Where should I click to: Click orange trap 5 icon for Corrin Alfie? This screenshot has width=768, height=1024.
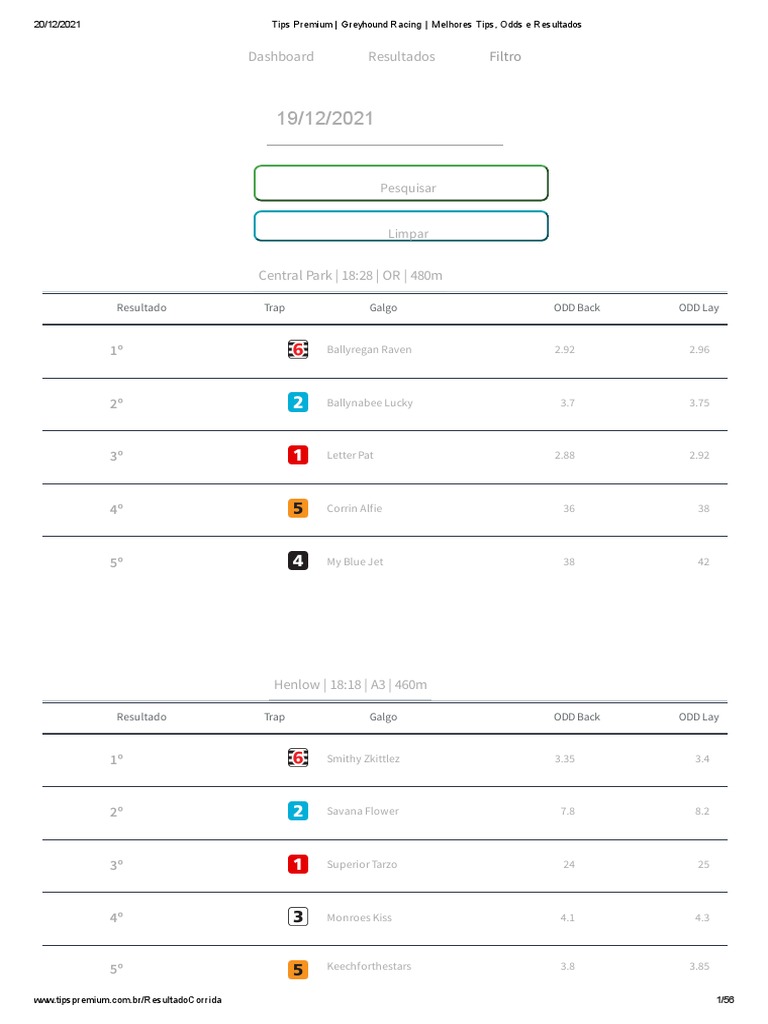pos(297,508)
